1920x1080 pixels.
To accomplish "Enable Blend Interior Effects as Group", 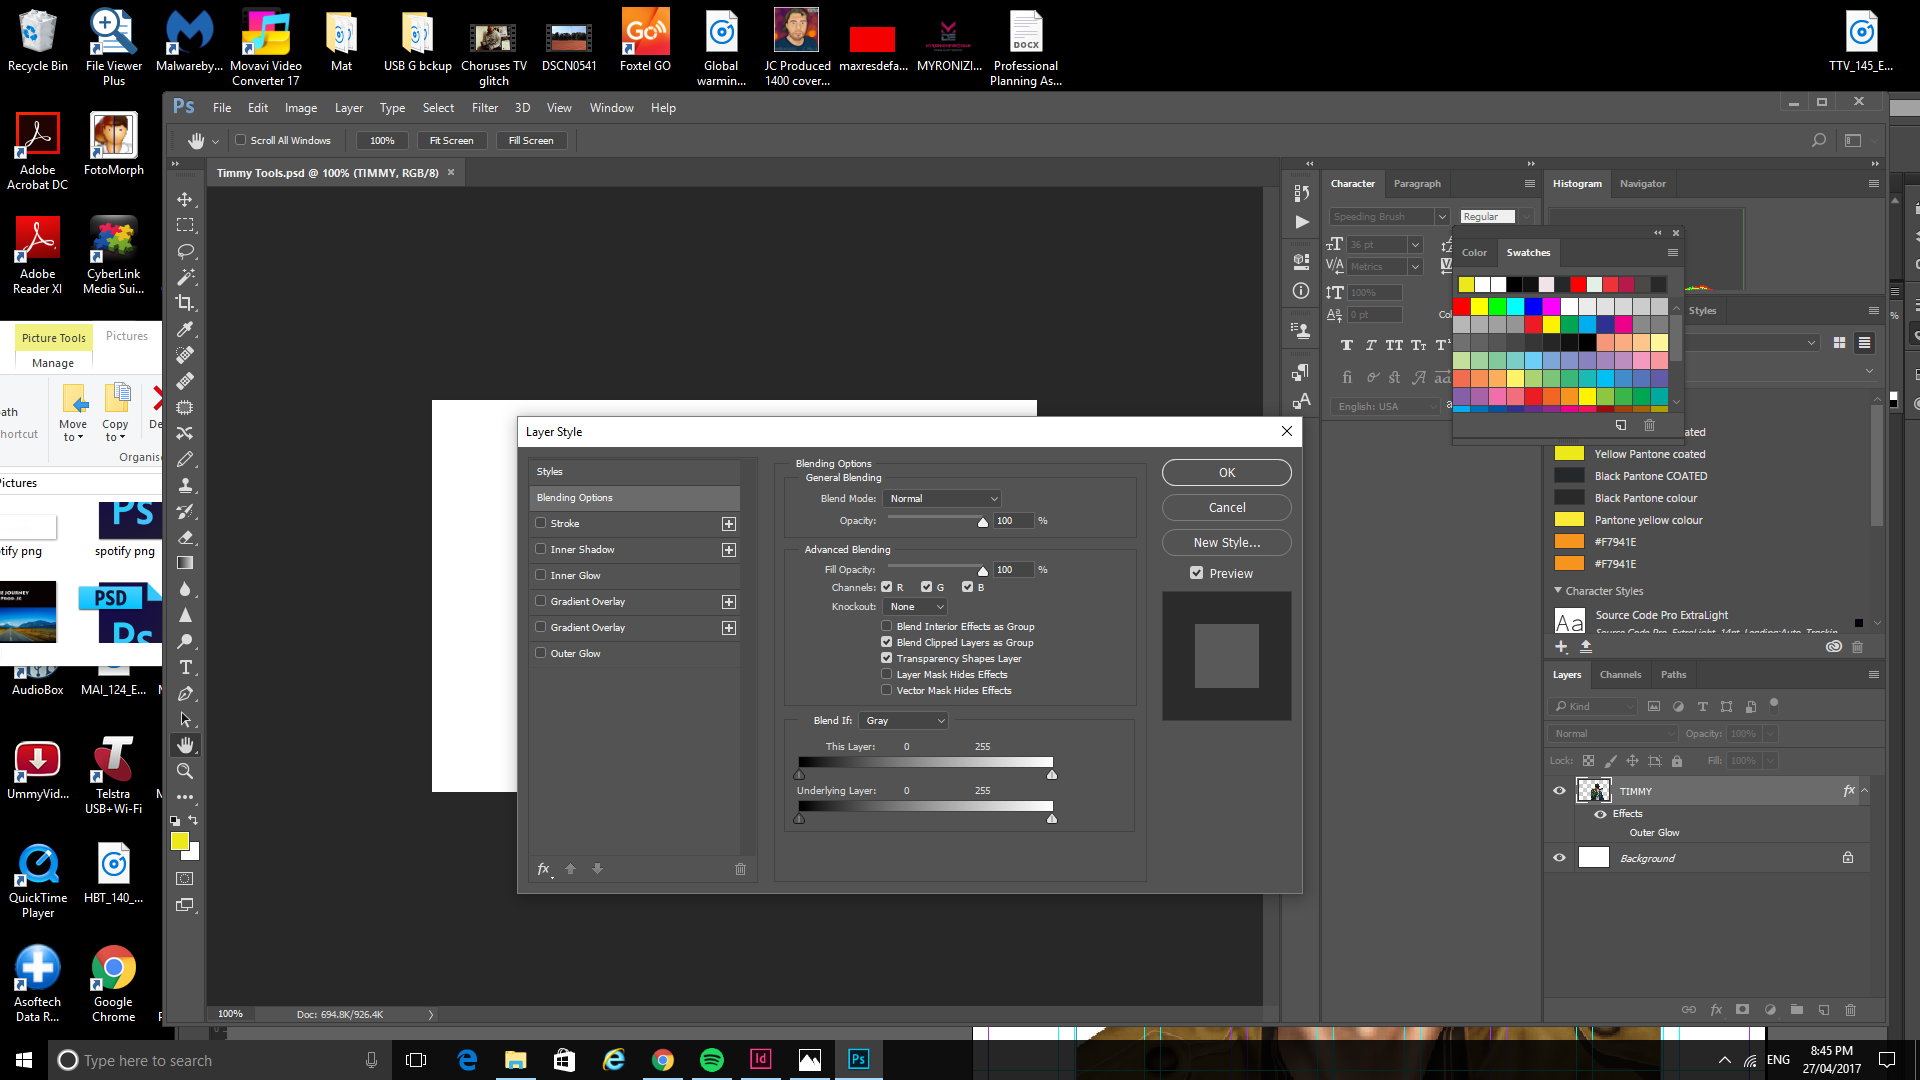I will click(886, 626).
